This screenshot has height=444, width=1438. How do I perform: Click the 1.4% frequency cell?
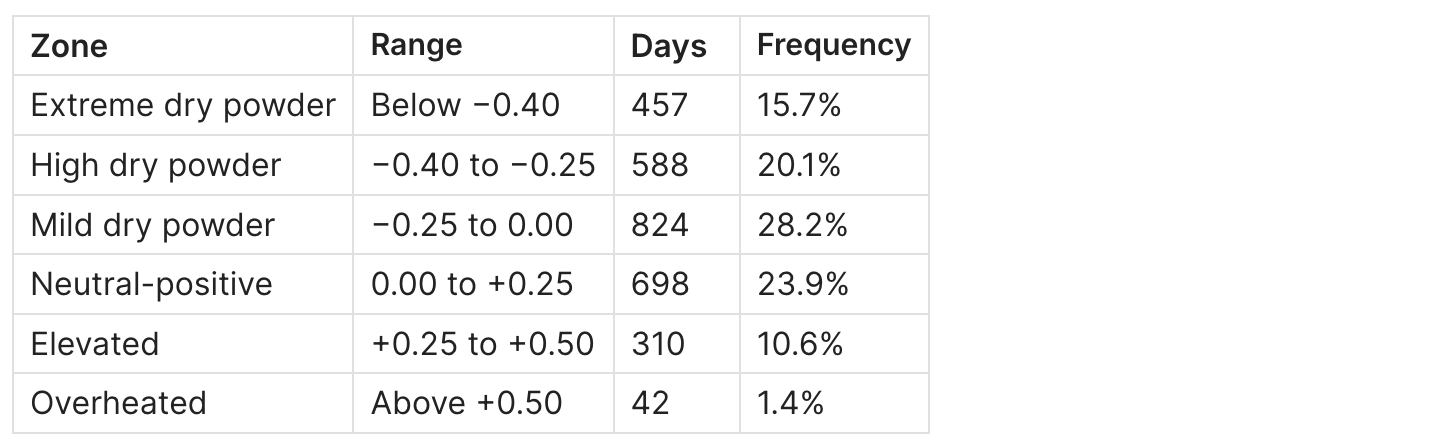click(790, 403)
